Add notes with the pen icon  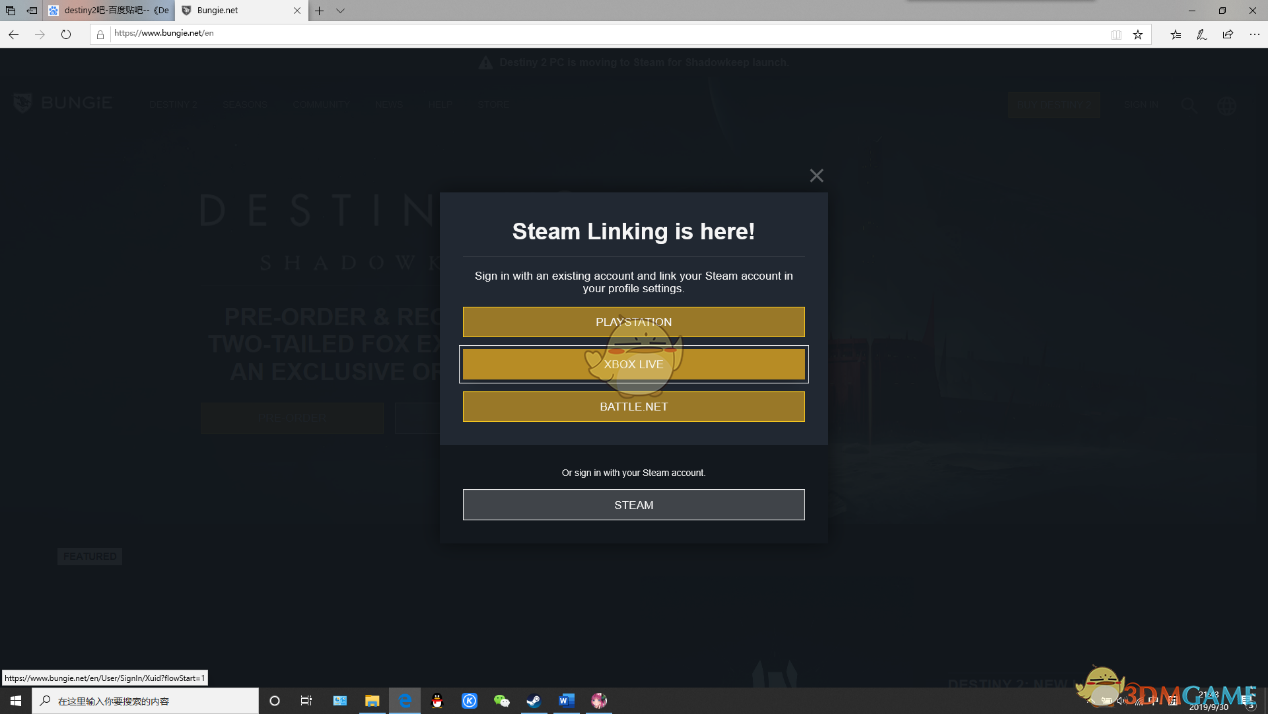[1201, 34]
